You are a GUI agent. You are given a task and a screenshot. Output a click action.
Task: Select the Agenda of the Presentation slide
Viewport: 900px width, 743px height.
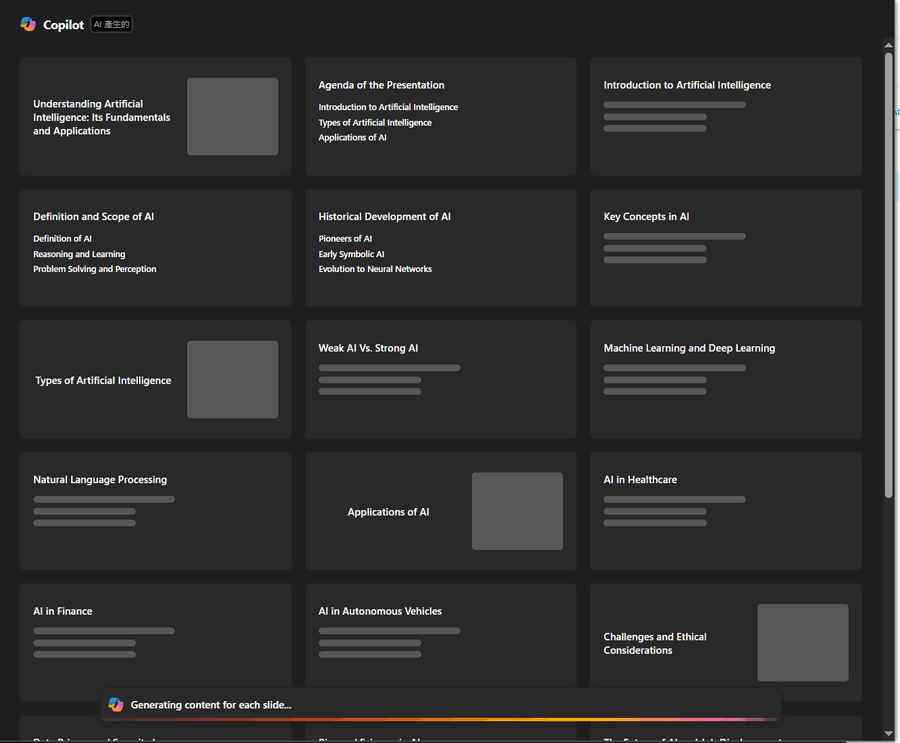coord(440,117)
